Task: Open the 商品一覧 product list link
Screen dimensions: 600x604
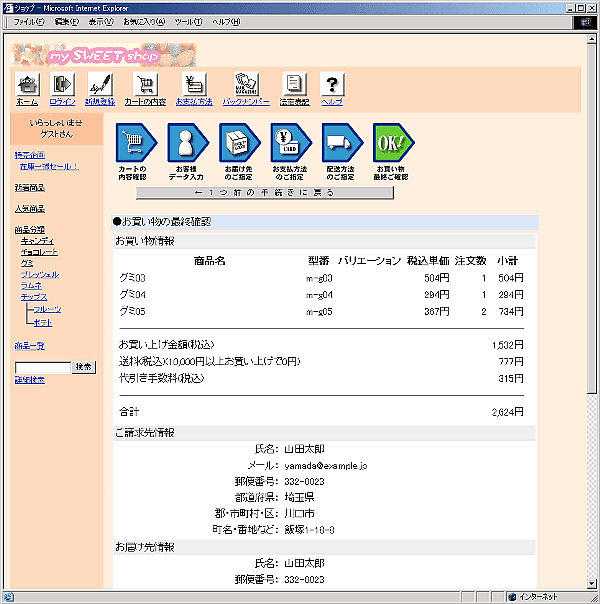Action: point(30,346)
